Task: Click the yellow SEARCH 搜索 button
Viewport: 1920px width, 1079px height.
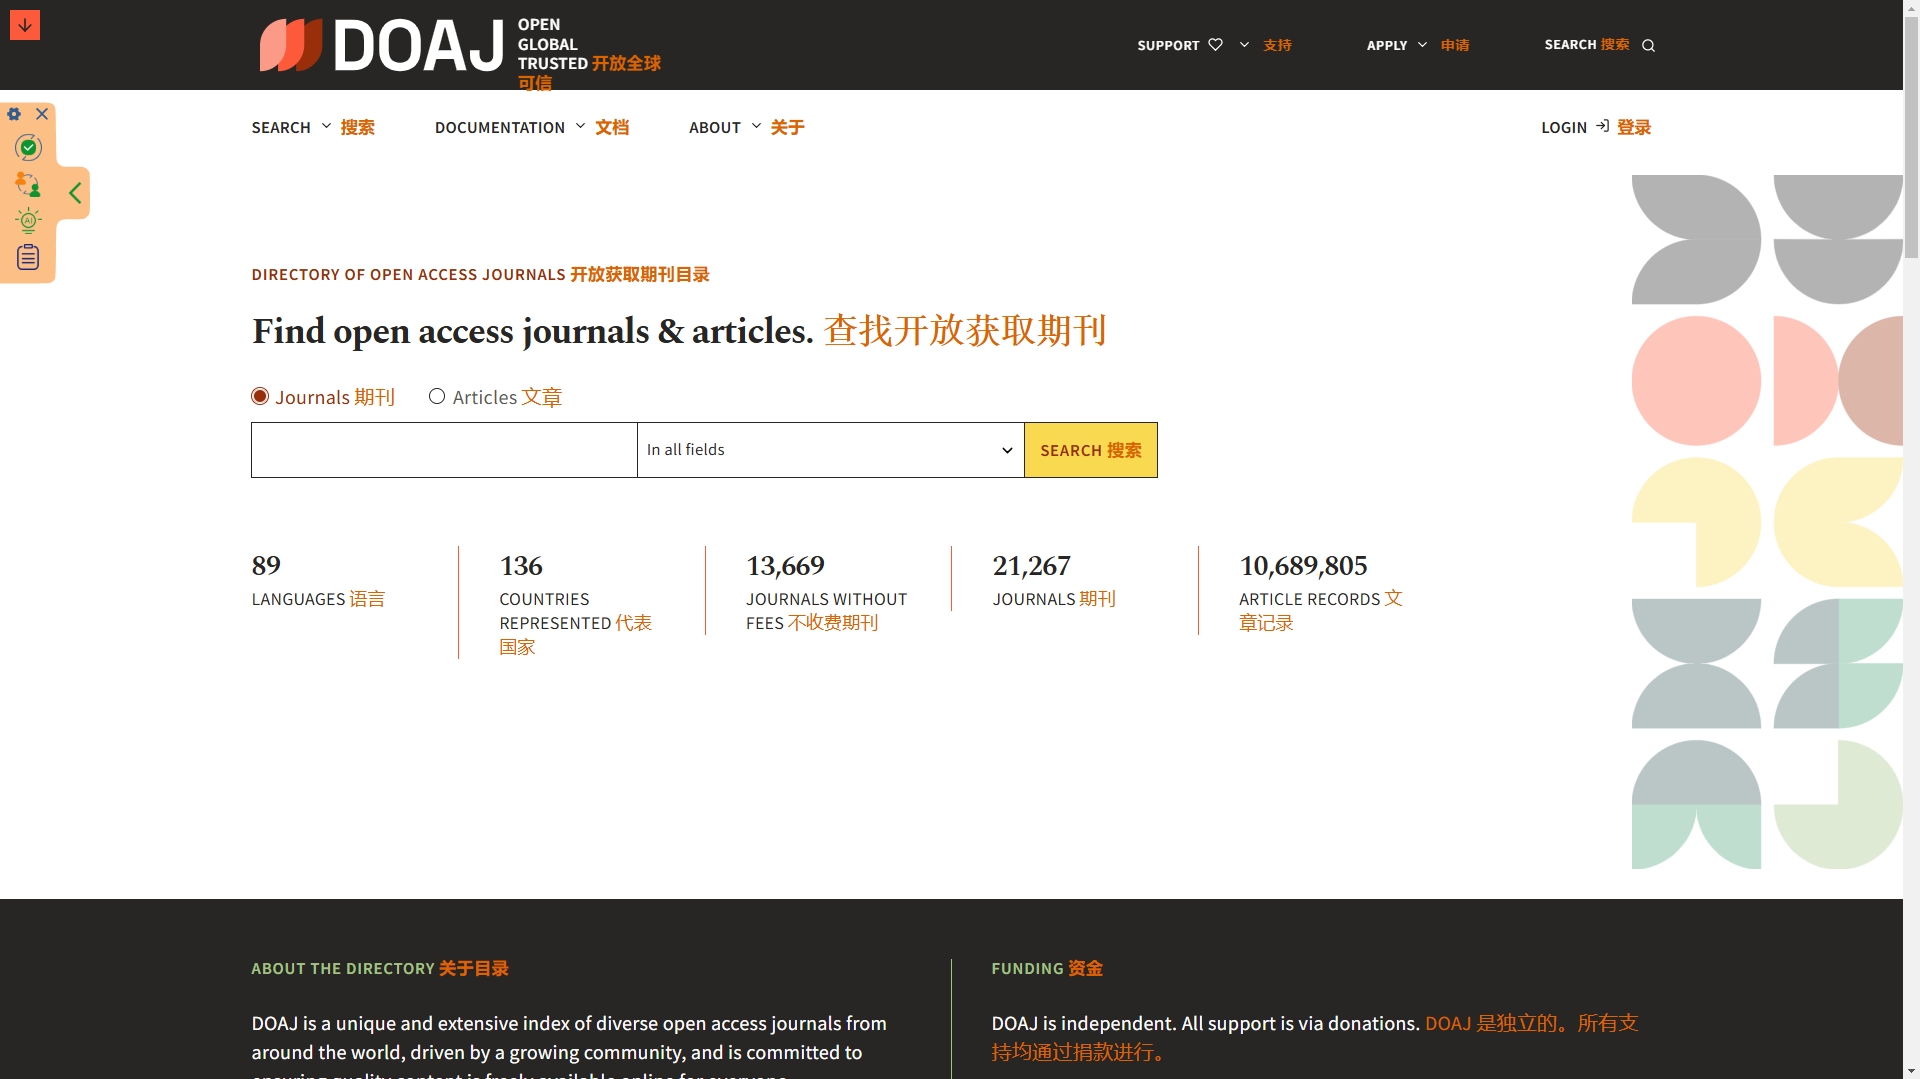Action: tap(1091, 450)
